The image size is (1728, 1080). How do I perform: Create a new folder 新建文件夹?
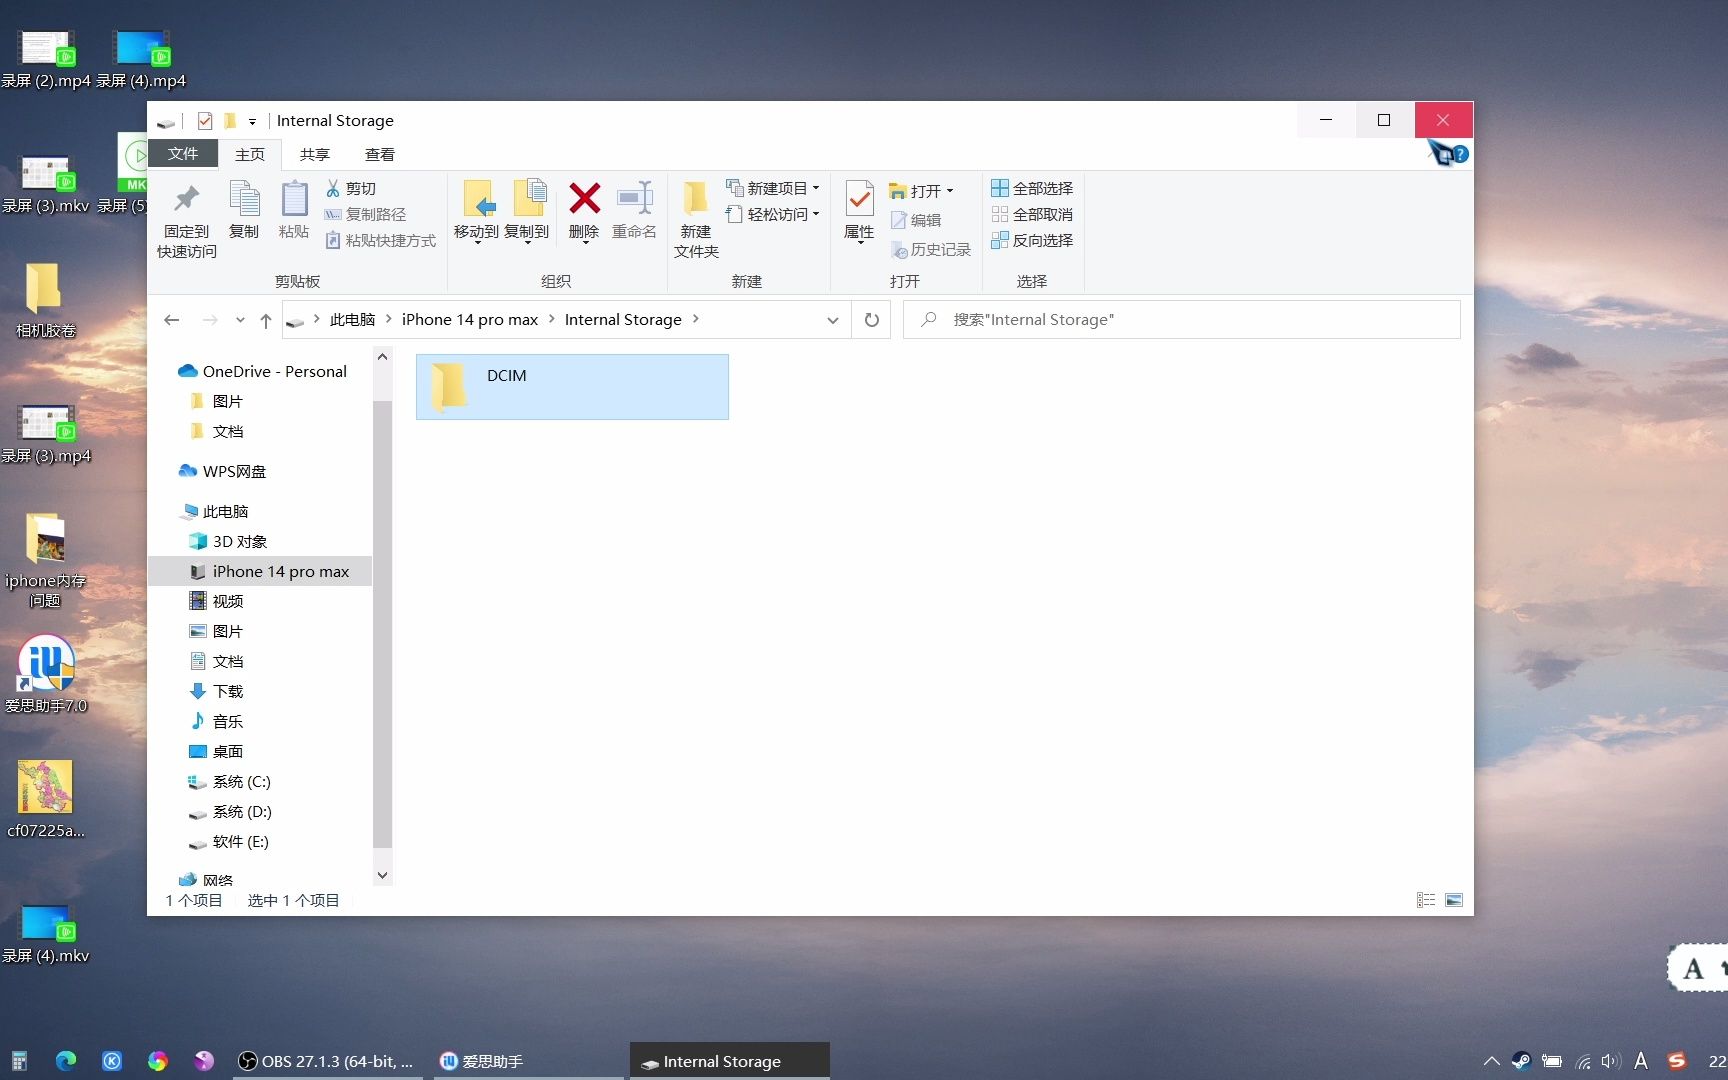pos(696,221)
